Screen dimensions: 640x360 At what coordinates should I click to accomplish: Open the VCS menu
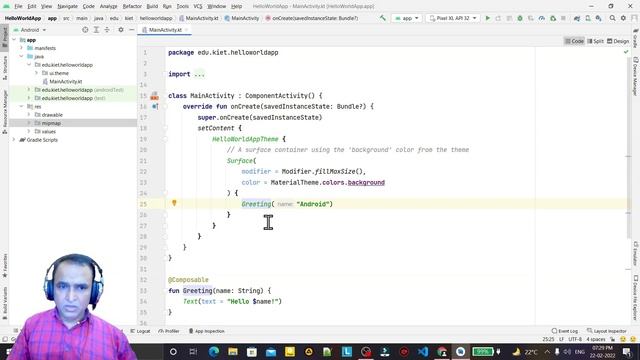coord(198,6)
